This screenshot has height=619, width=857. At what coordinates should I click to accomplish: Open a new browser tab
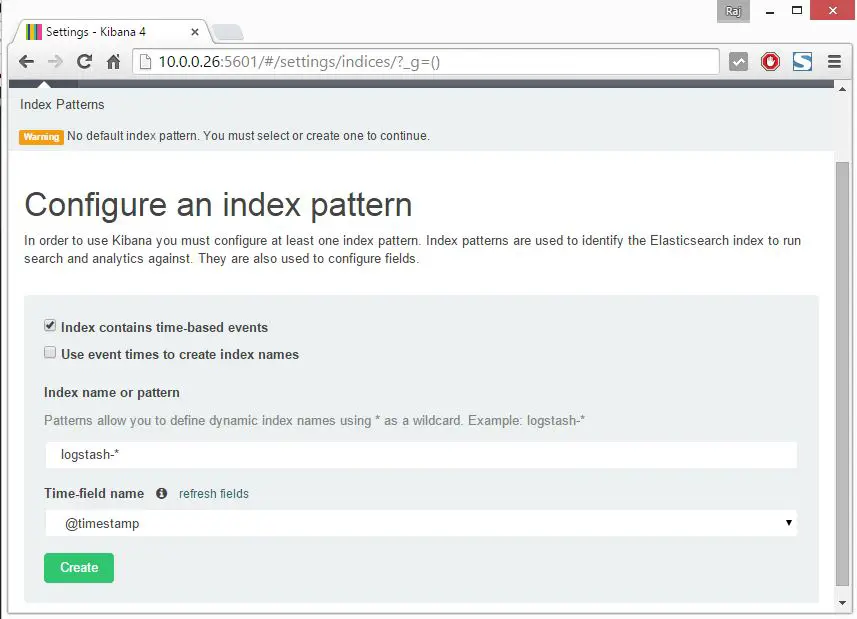pos(228,32)
